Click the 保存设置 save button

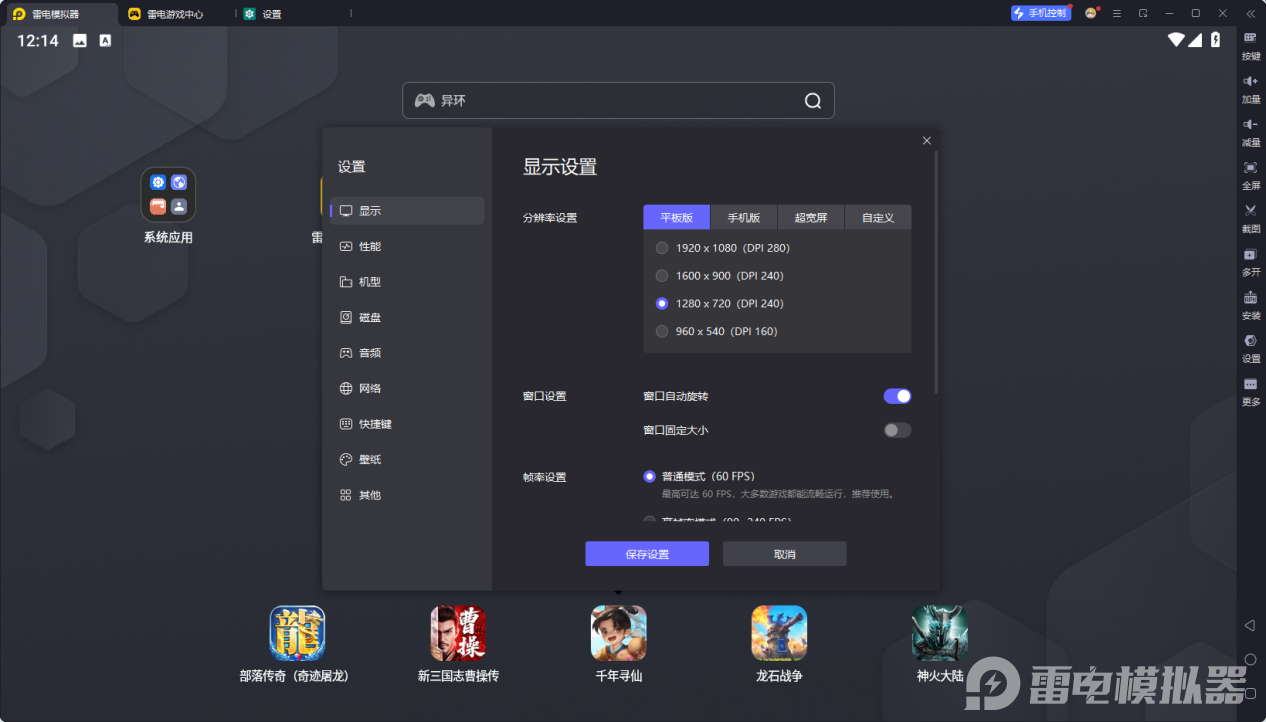(x=647, y=554)
